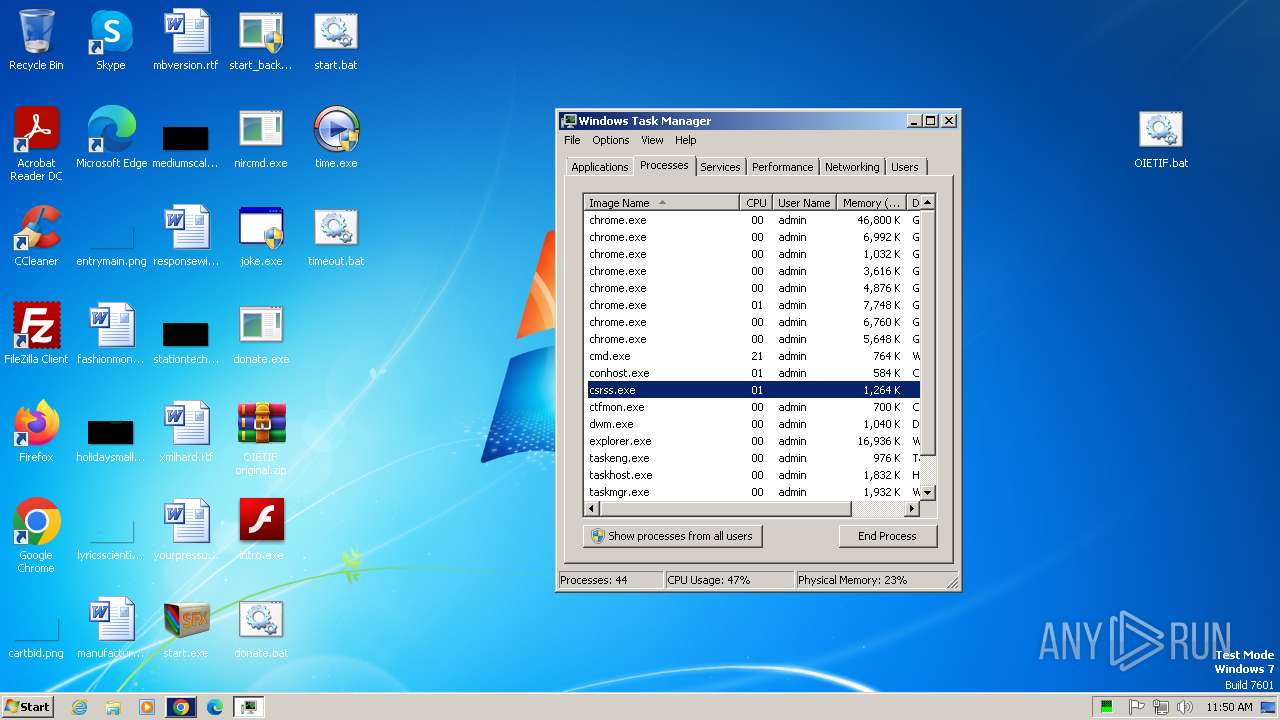Open the Google Chrome desktop shortcut
The image size is (1280, 720).
point(36,536)
